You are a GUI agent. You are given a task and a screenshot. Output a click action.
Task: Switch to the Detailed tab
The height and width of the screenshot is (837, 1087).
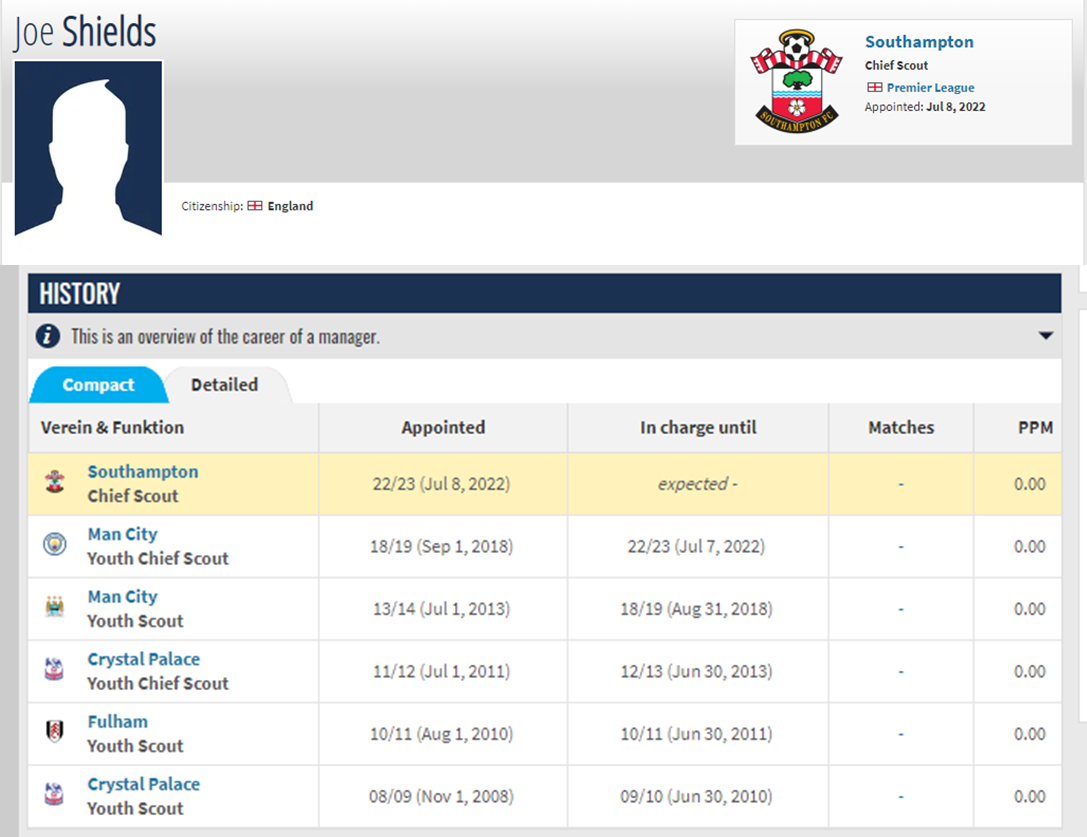click(225, 385)
